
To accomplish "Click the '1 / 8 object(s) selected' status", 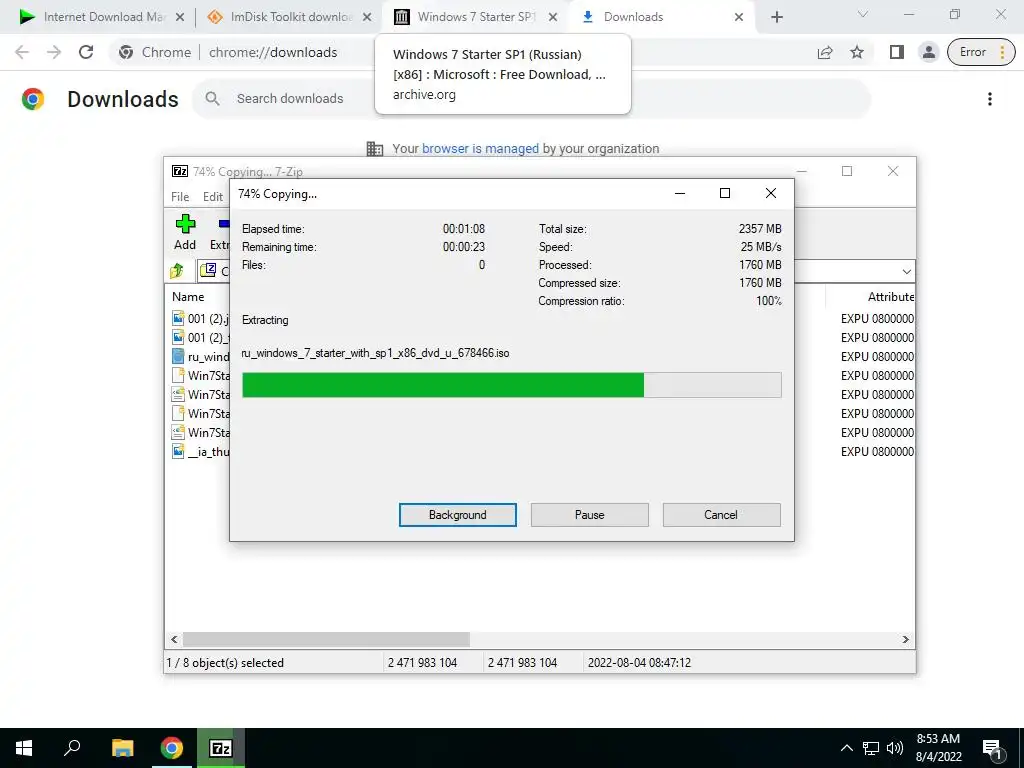I will click(x=225, y=662).
